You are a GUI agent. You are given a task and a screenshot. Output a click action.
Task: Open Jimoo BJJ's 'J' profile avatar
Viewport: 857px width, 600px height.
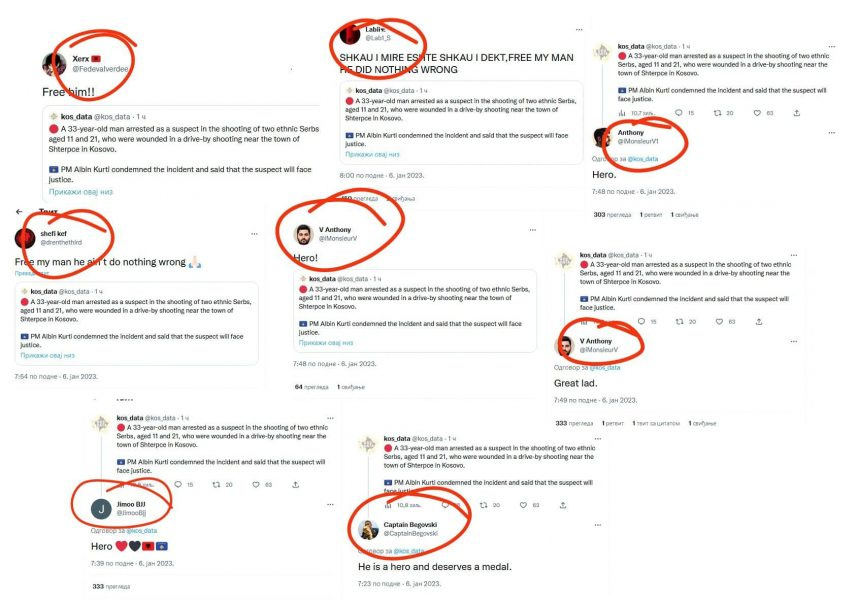pyautogui.click(x=101, y=509)
